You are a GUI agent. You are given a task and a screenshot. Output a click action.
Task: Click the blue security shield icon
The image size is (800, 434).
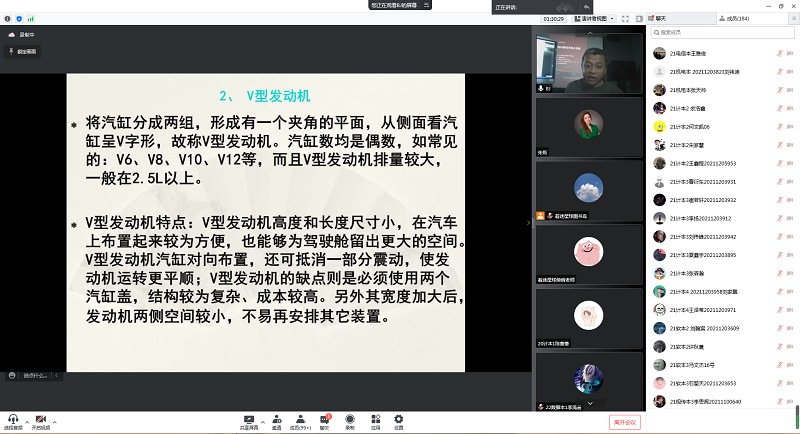(x=19, y=18)
